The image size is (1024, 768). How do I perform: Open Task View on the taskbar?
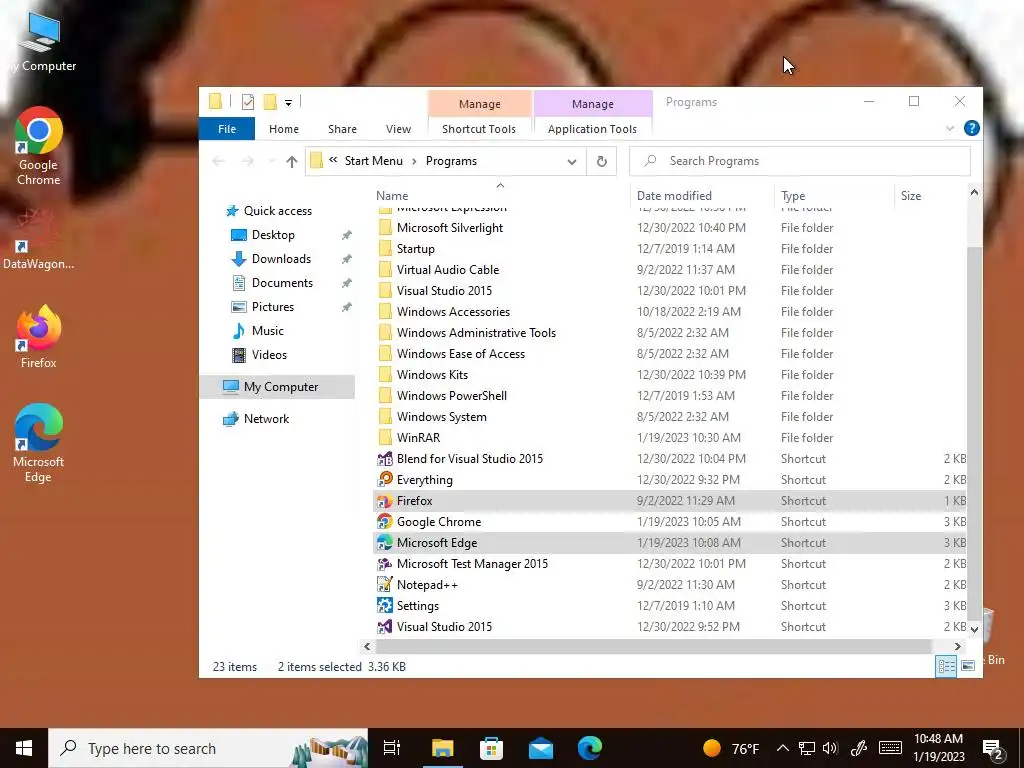pos(392,748)
